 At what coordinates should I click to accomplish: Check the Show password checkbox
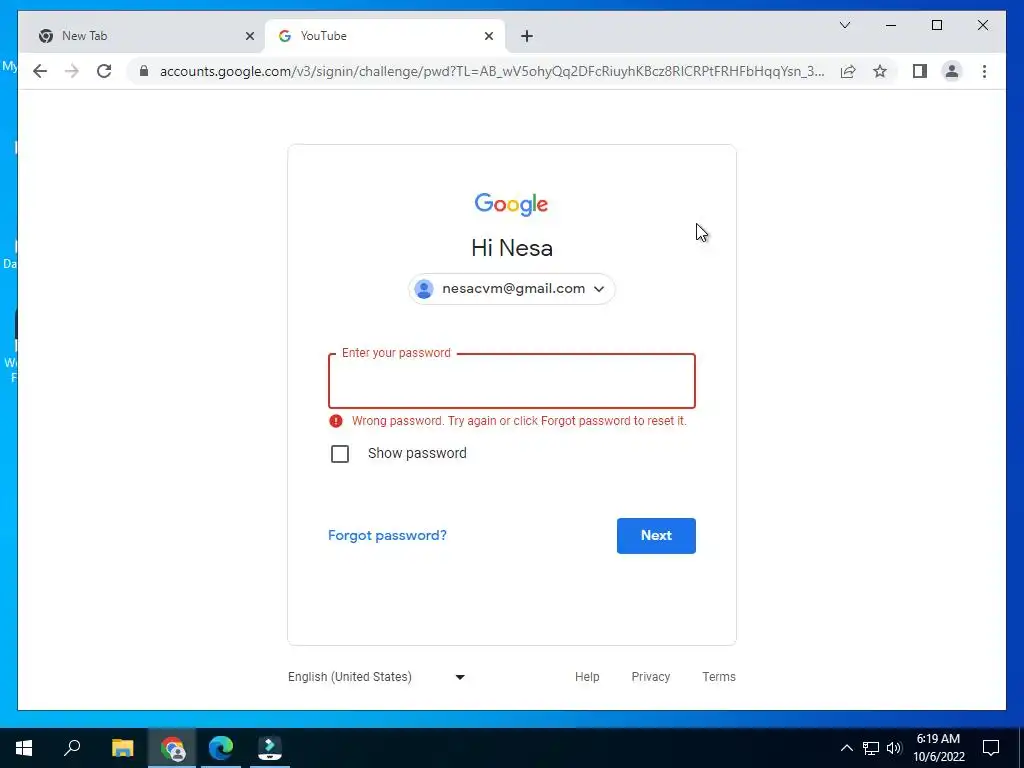tap(340, 453)
